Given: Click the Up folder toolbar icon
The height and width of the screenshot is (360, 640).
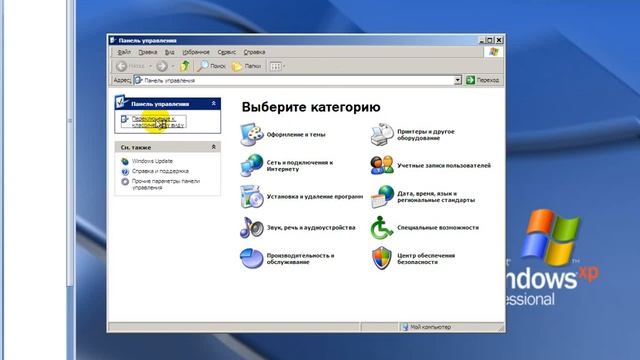Looking at the screenshot, I should click(x=184, y=66).
